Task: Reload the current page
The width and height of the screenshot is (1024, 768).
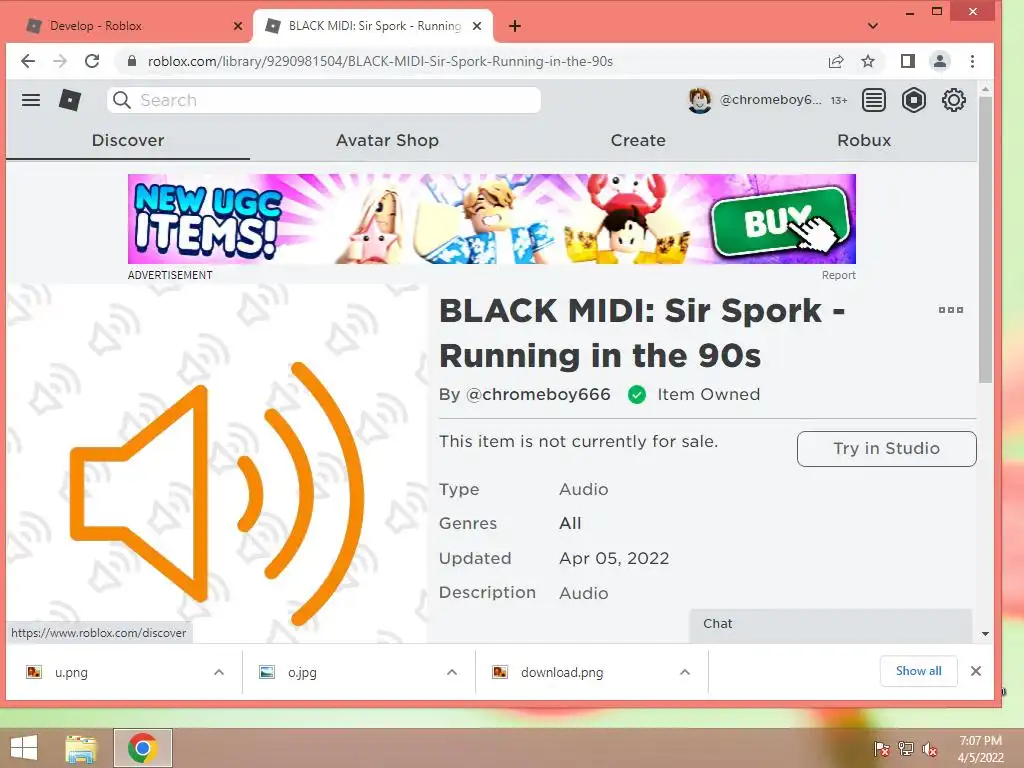Action: [92, 61]
